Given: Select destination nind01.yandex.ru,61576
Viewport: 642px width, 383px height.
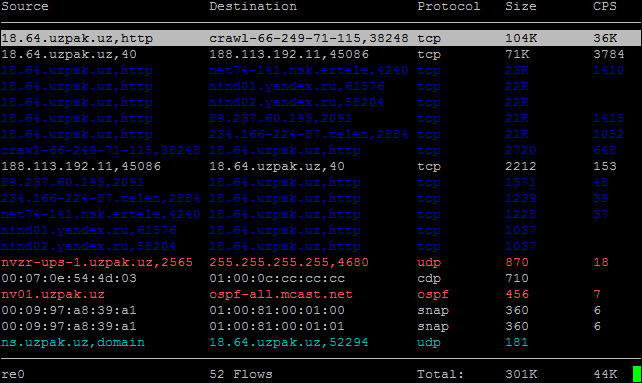Looking at the screenshot, I should pyautogui.click(x=297, y=86).
